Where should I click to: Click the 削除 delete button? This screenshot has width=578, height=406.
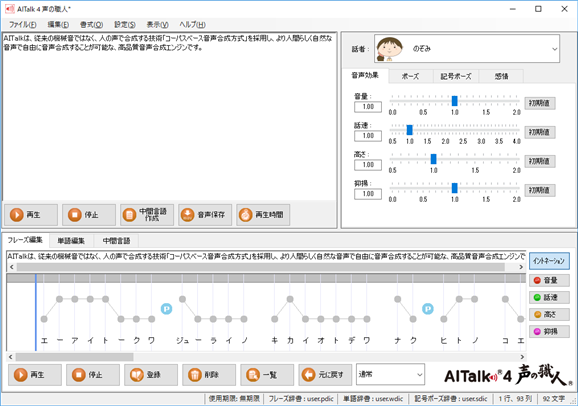(x=209, y=375)
